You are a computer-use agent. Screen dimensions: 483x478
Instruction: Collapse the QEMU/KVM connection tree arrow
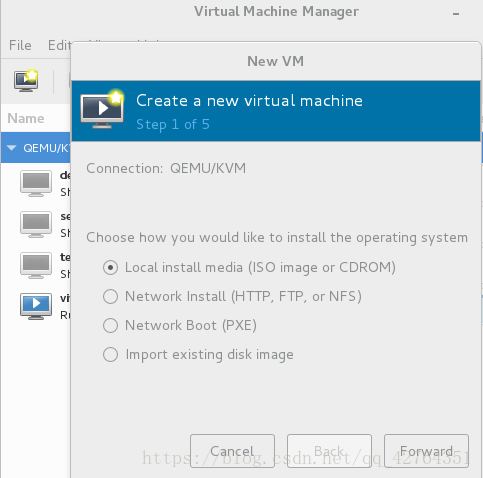12,148
